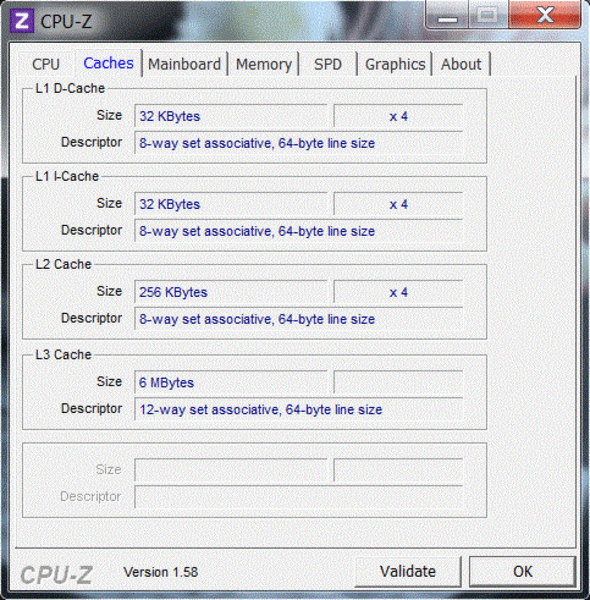Click the CPU-Z purple Z title icon
This screenshot has height=600, width=590.
click(22, 21)
